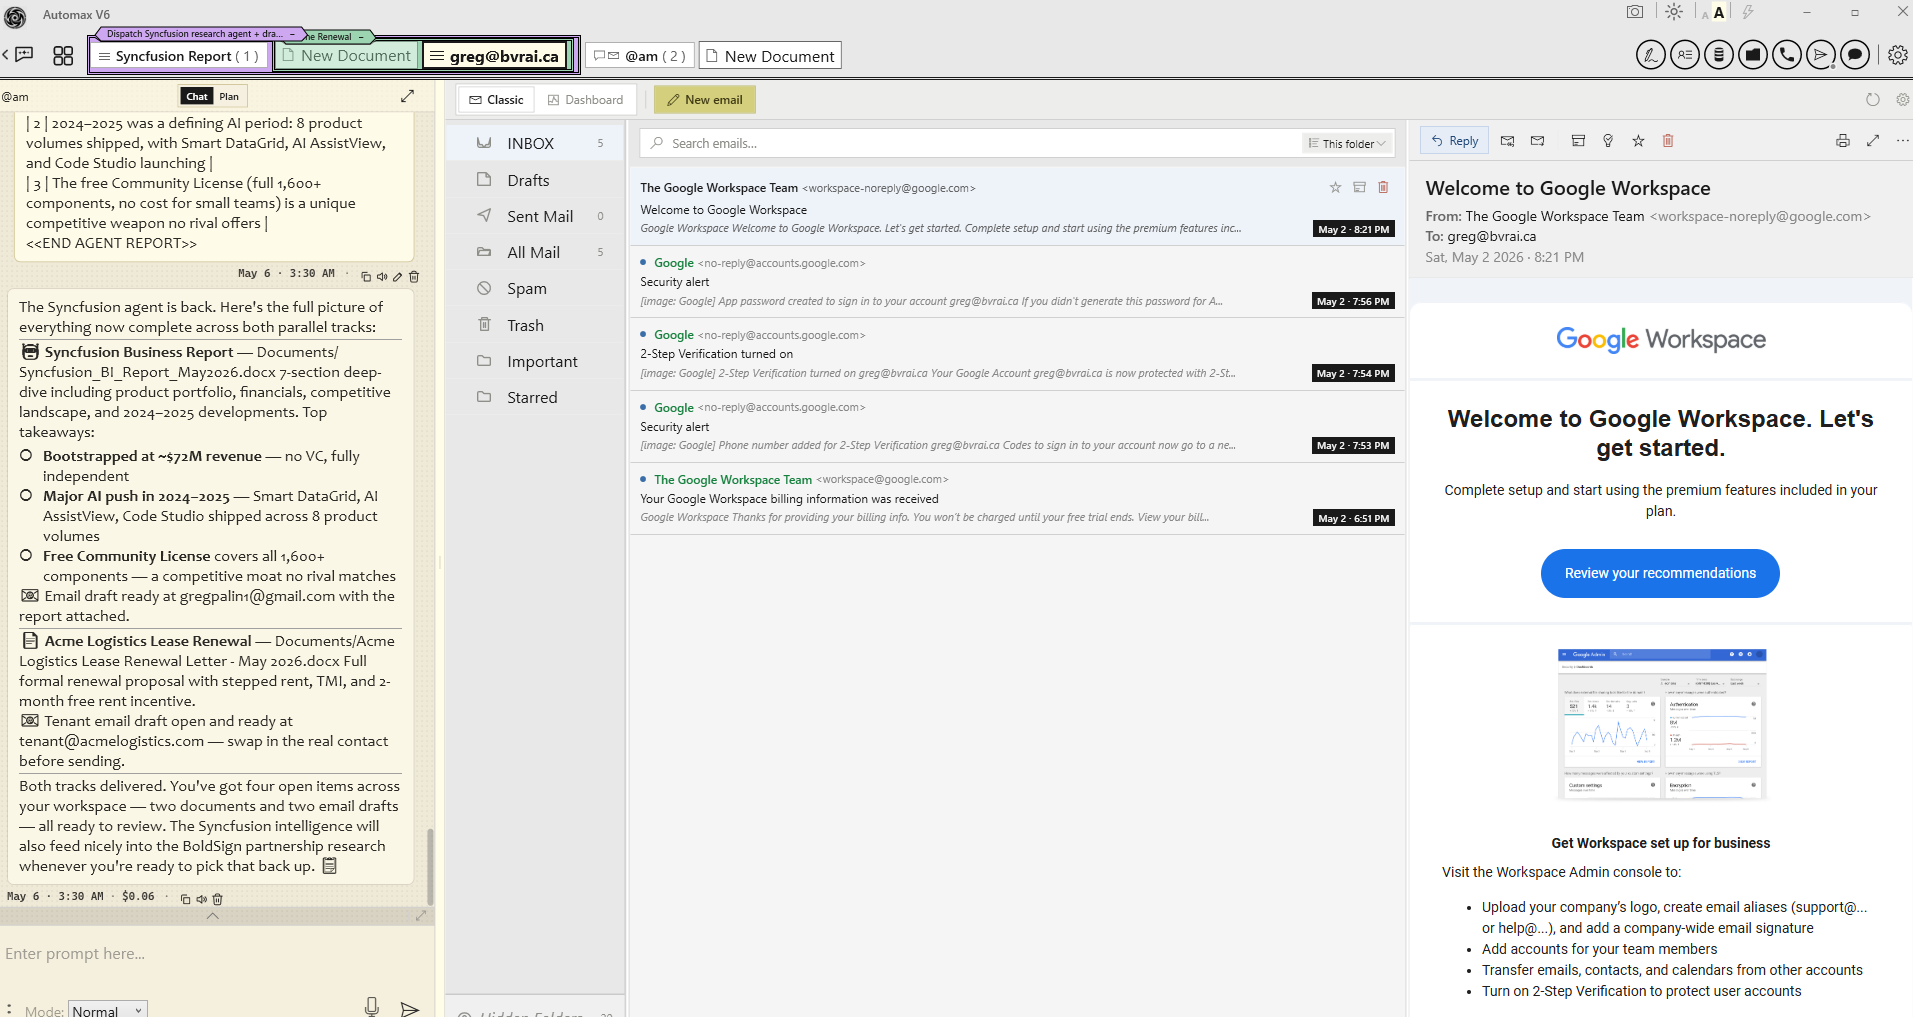Open the phone call round icon
1913x1017 pixels.
coord(1787,55)
